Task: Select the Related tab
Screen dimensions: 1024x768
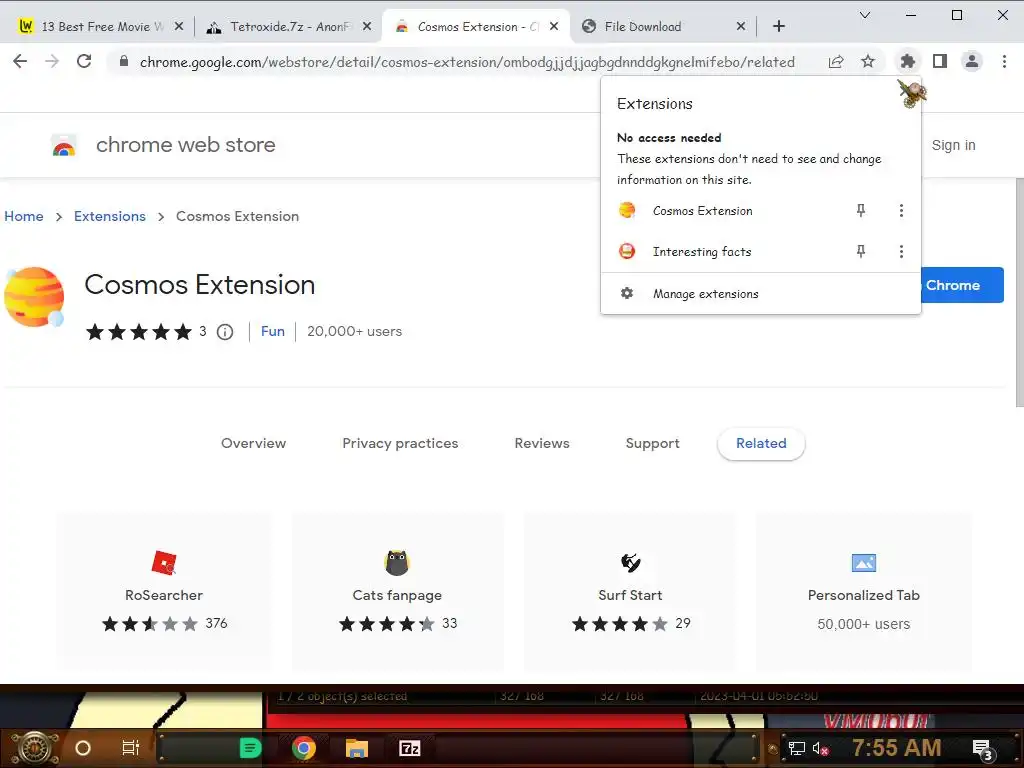Action: 761,443
